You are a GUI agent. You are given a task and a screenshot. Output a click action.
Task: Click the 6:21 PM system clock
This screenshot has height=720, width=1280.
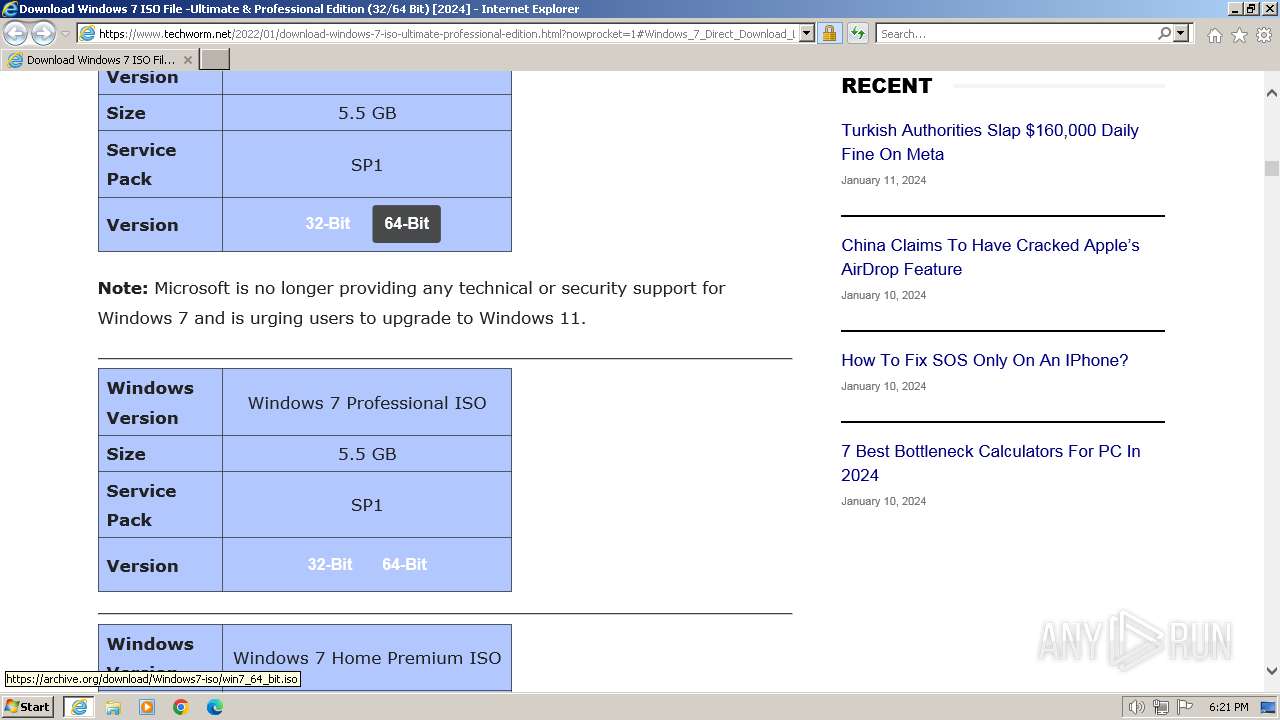pyautogui.click(x=1228, y=707)
